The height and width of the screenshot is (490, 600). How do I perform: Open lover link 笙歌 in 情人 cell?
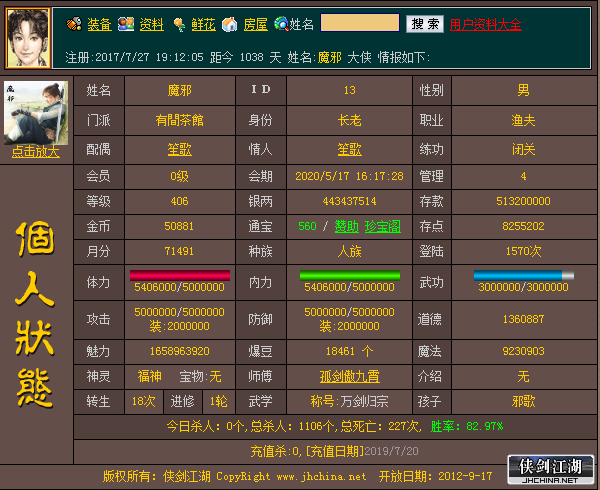point(349,150)
